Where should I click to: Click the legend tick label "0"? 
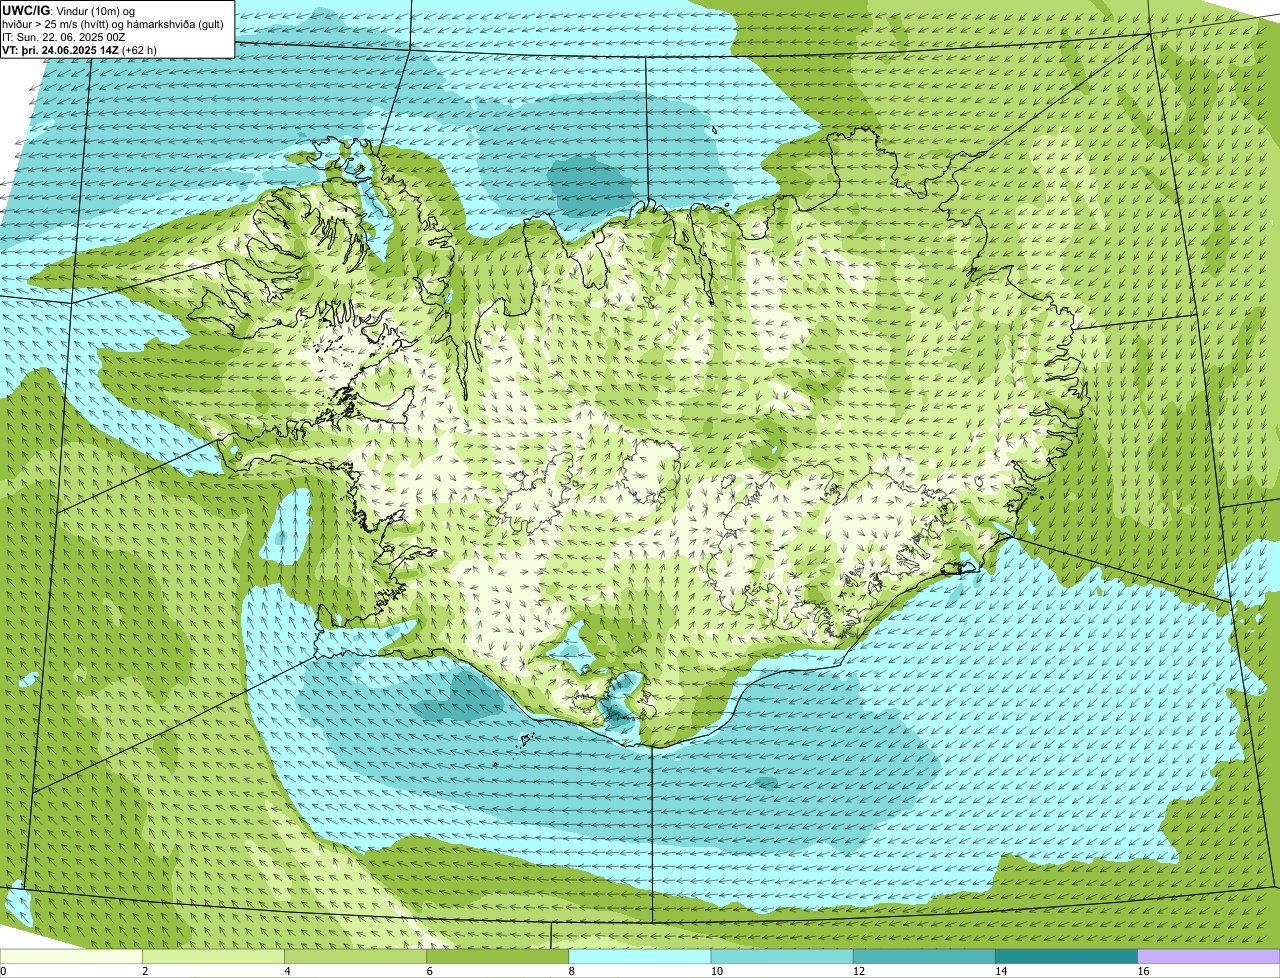[x=3, y=971]
